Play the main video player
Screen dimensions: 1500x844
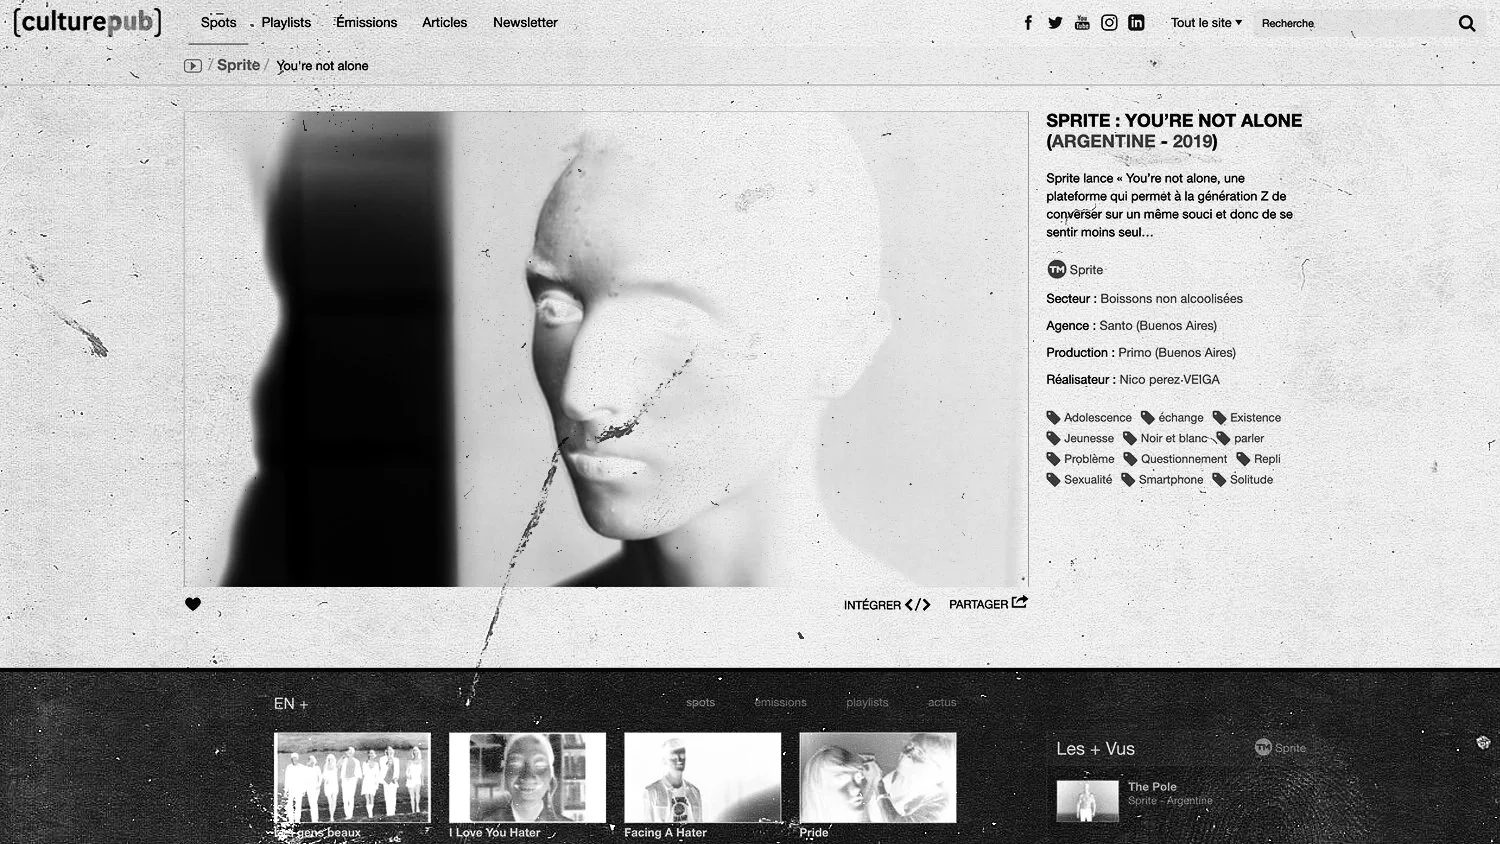(606, 349)
